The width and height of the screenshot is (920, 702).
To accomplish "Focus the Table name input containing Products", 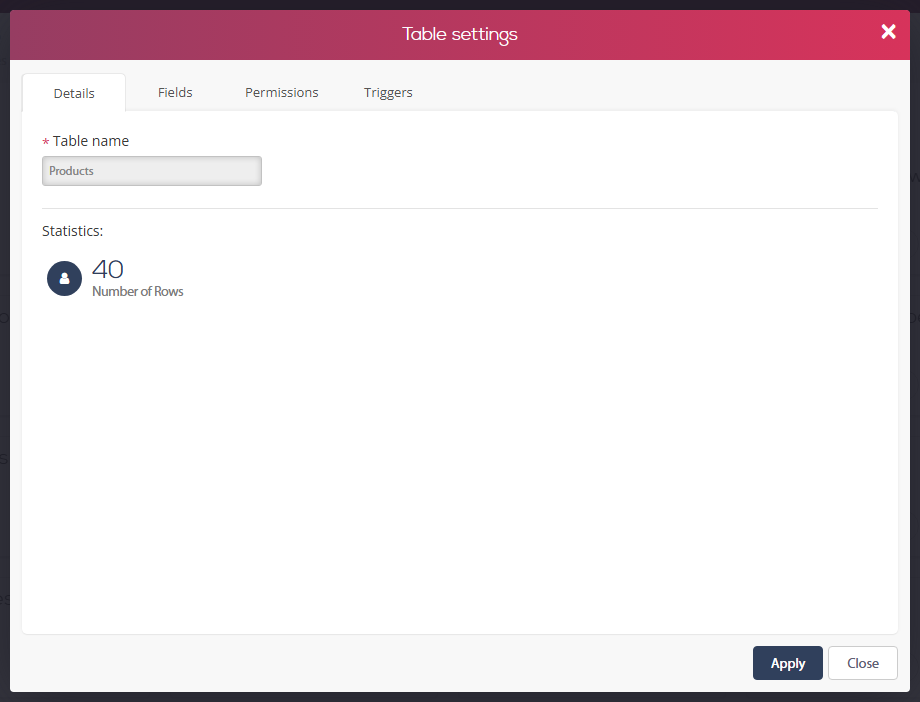I will click(152, 171).
